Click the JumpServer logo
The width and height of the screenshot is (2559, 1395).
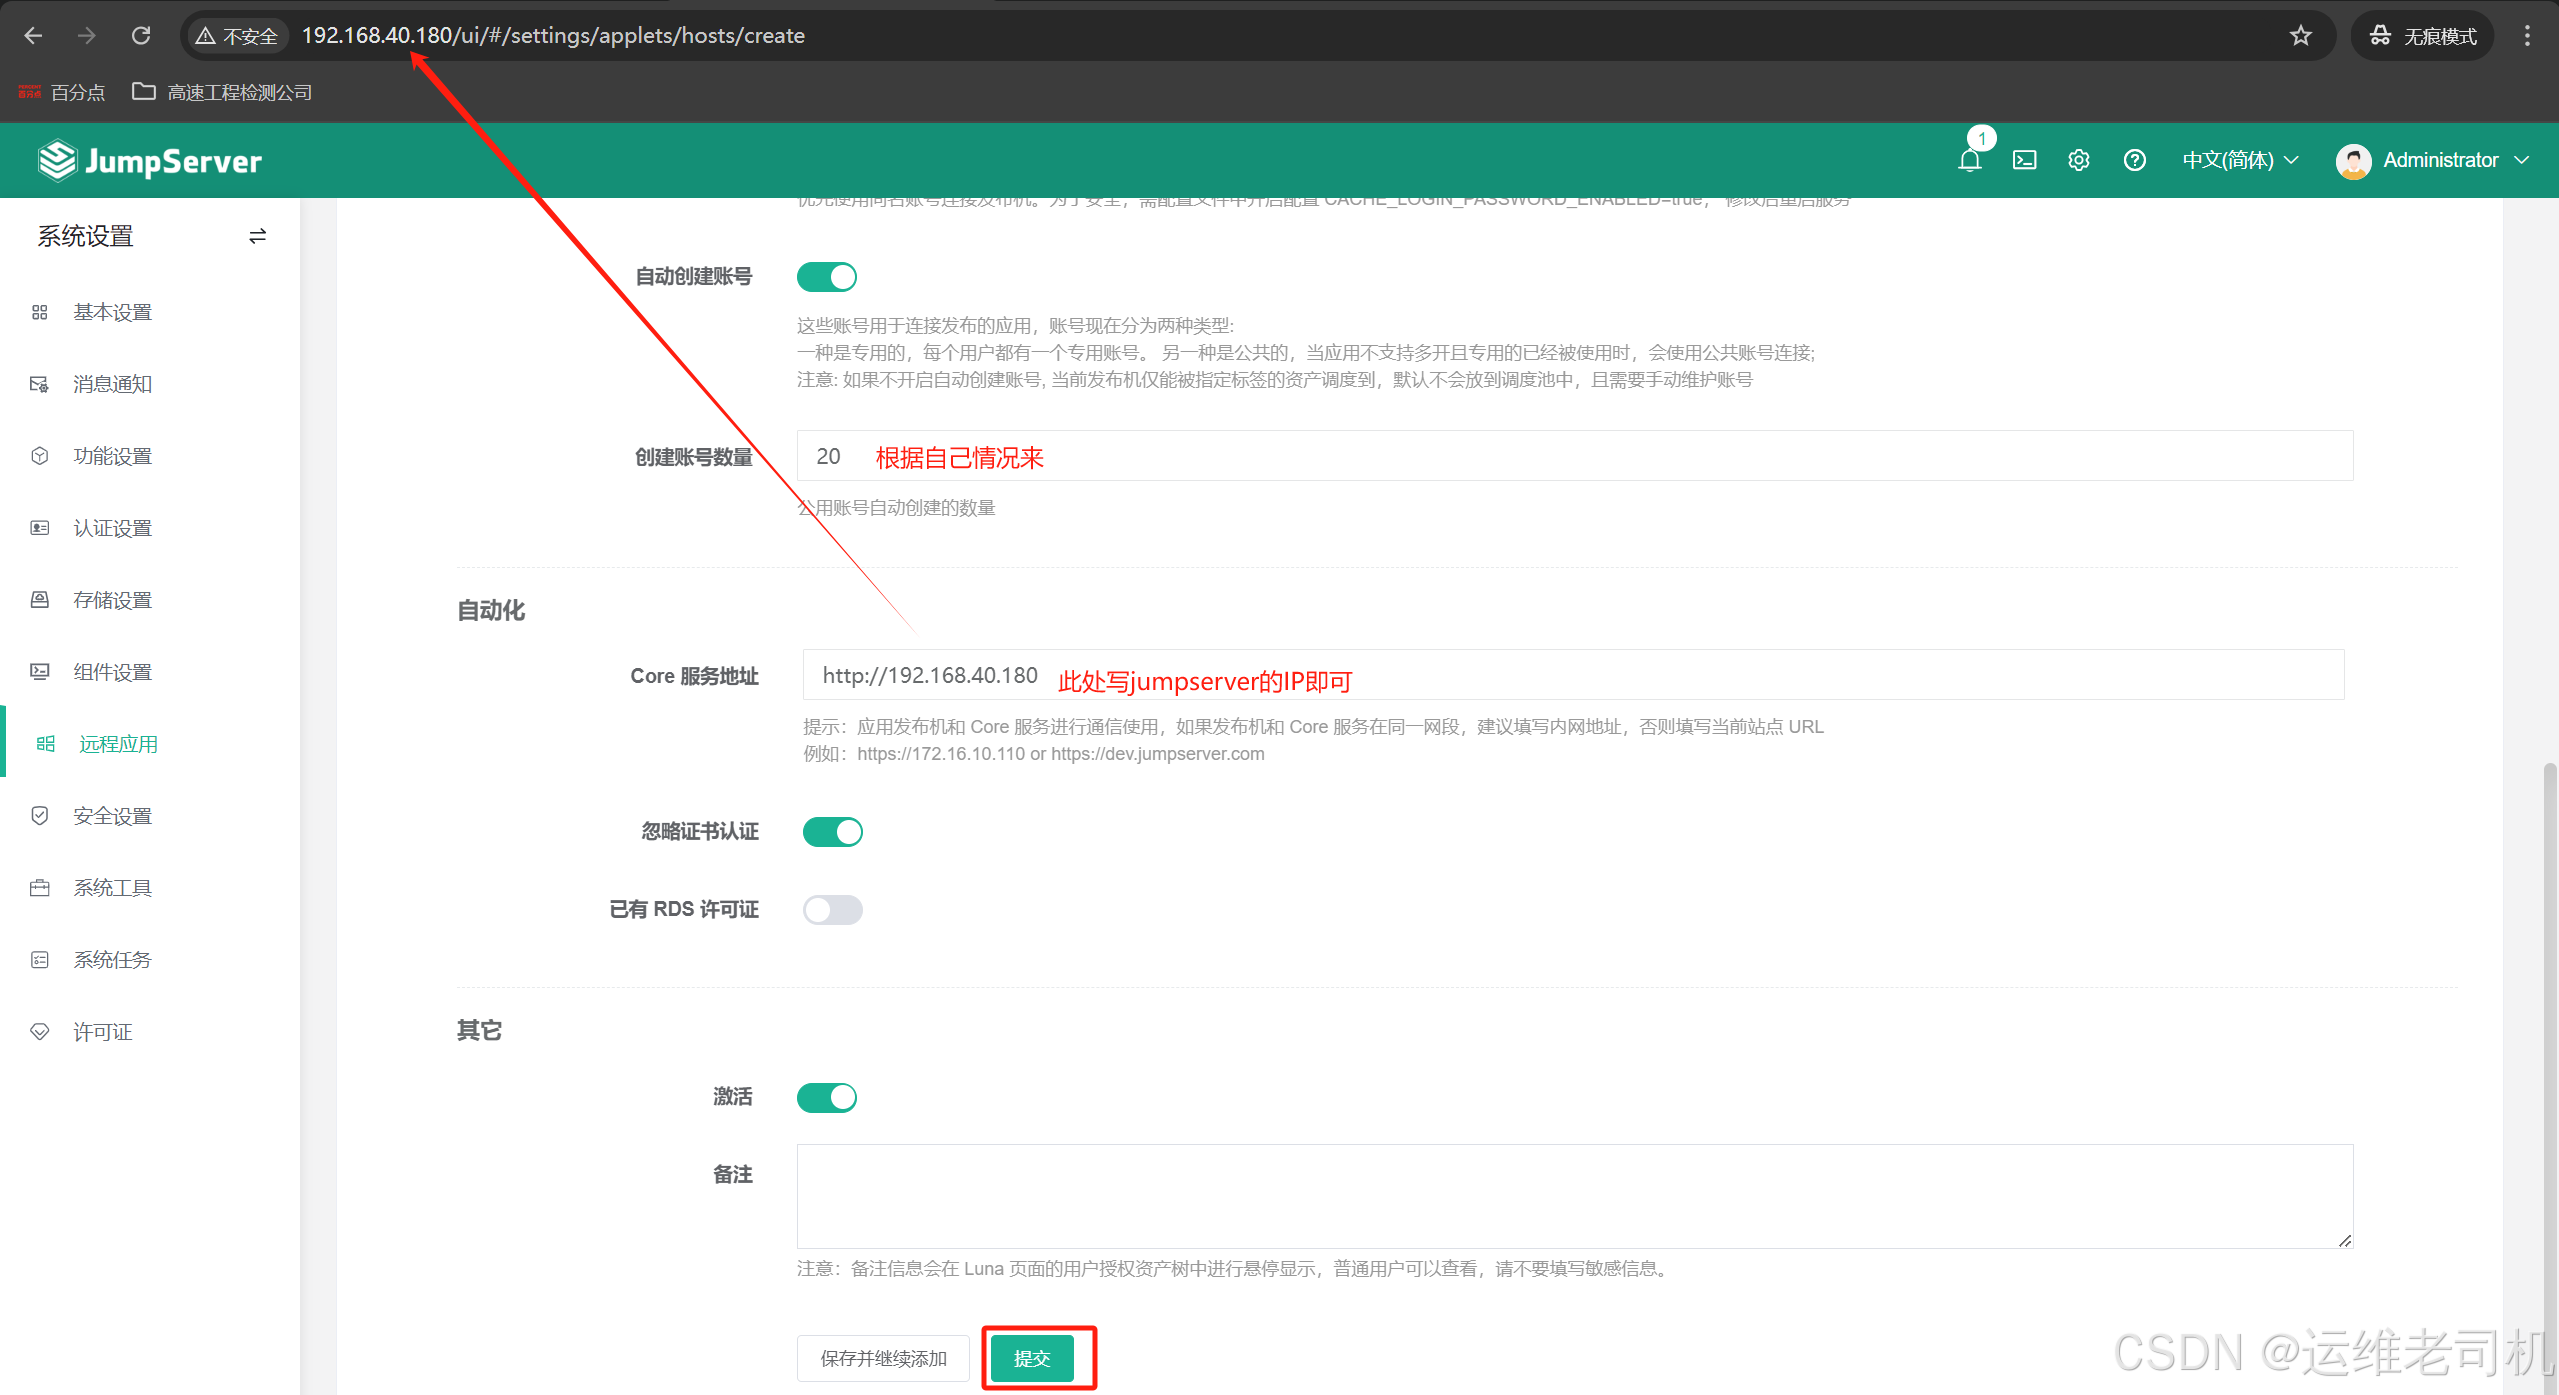click(150, 161)
